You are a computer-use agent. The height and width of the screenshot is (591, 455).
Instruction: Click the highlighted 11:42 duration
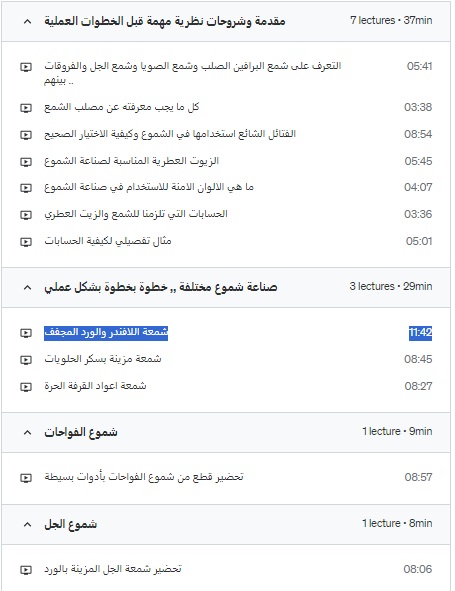click(x=420, y=333)
